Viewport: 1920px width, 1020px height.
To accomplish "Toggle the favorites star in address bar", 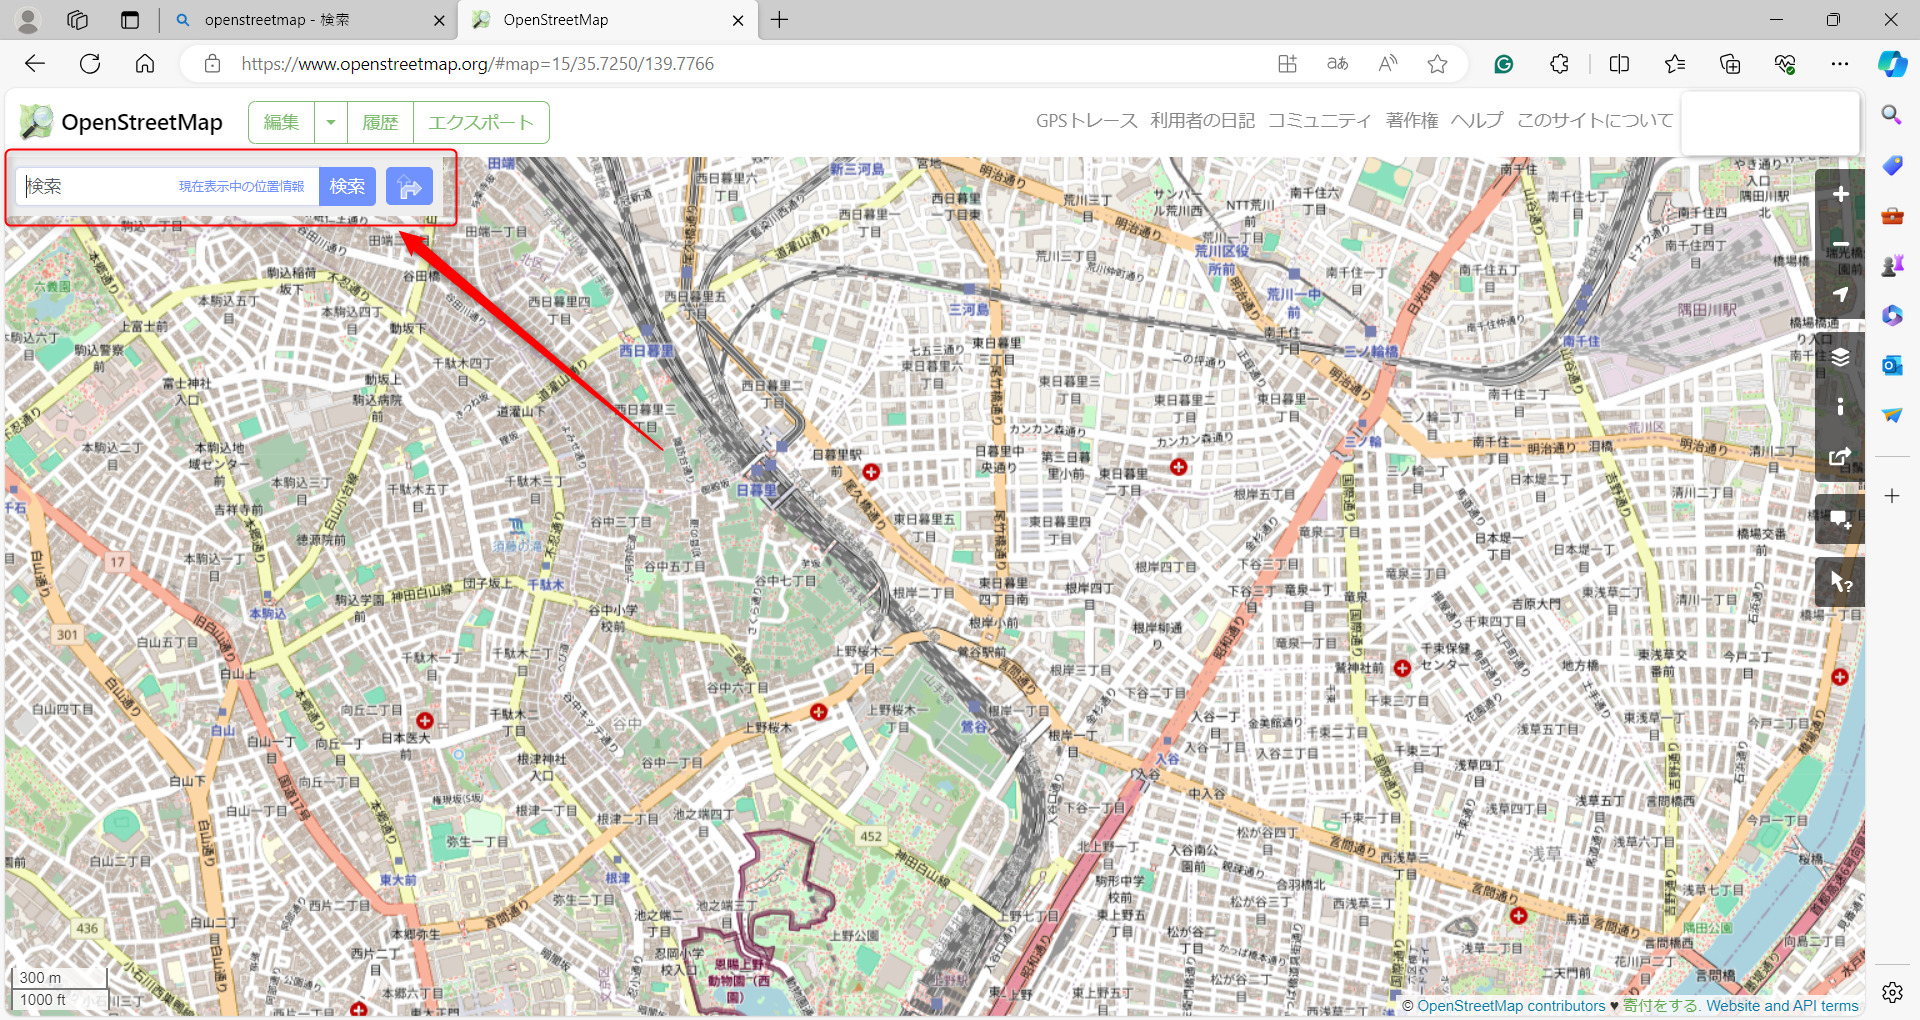I will (1437, 63).
